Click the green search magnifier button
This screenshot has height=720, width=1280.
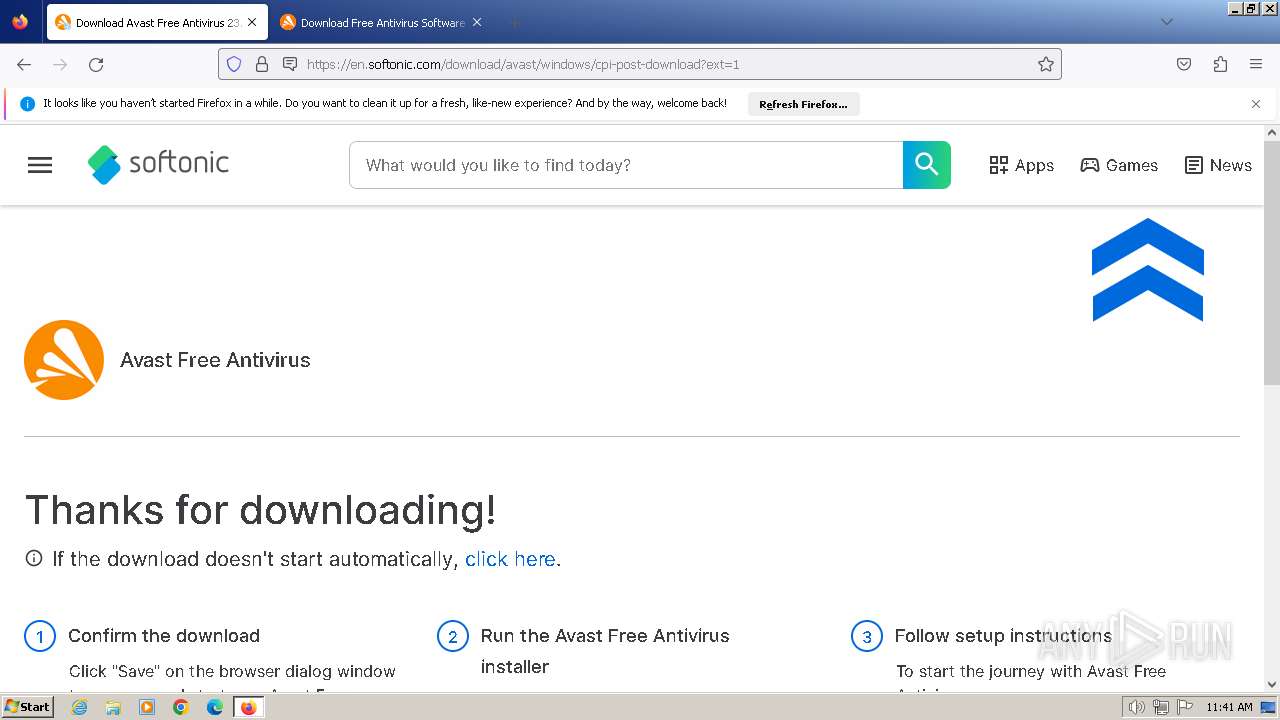click(x=927, y=165)
